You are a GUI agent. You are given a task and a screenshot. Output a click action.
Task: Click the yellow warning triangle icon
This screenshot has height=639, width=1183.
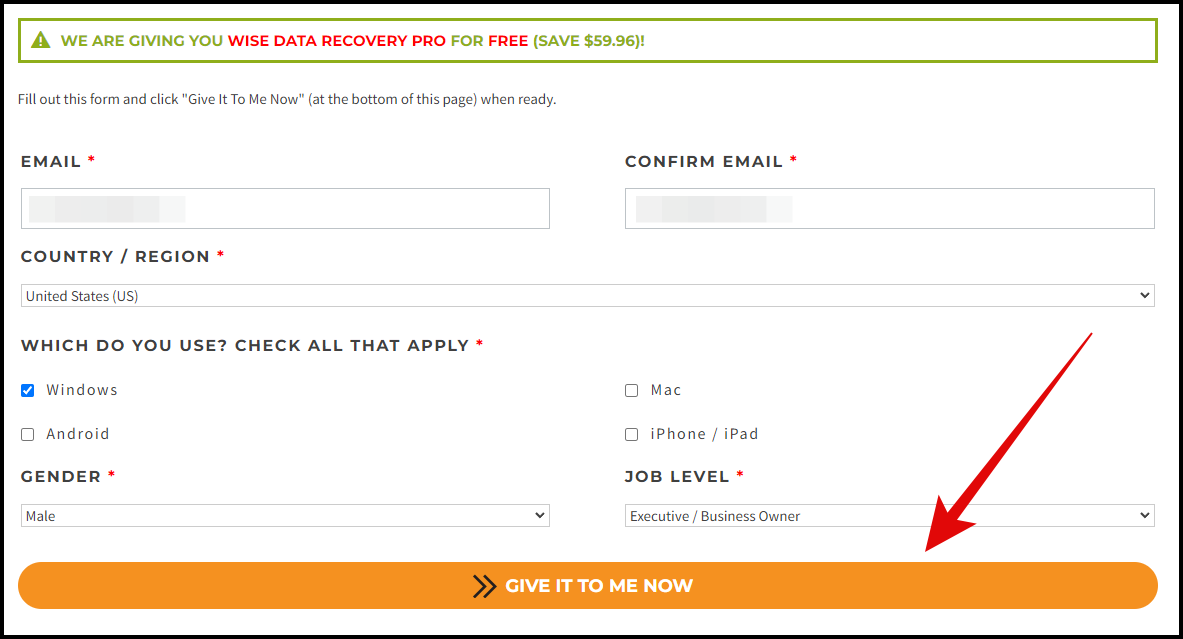[41, 40]
